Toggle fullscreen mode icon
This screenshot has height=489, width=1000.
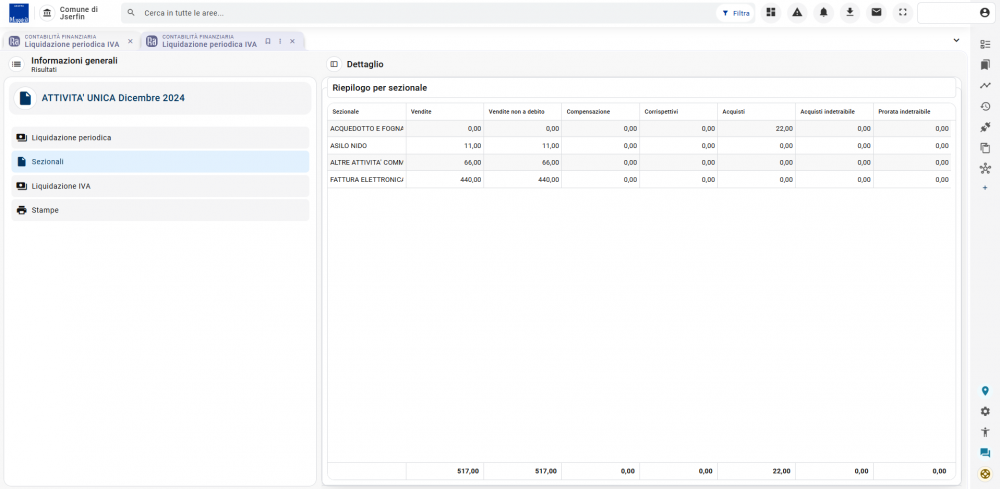point(902,13)
